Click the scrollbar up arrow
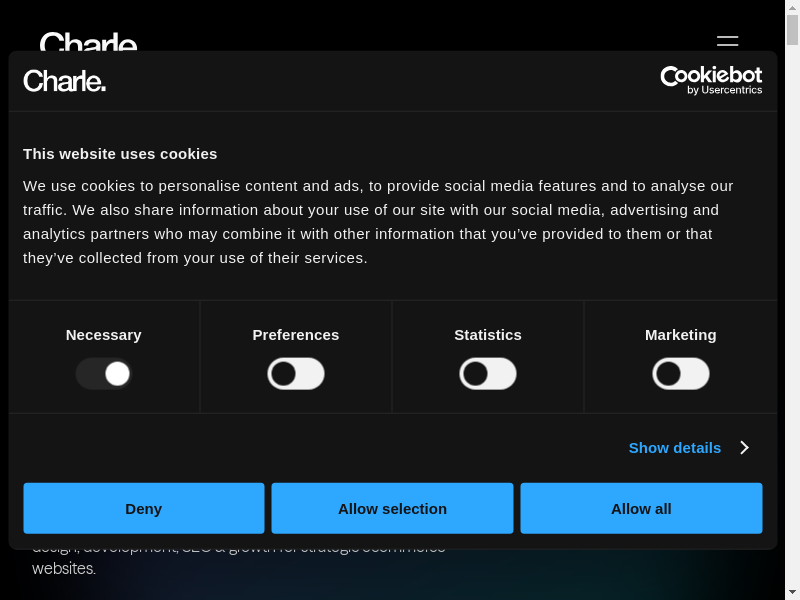The height and width of the screenshot is (600, 800). [792, 8]
